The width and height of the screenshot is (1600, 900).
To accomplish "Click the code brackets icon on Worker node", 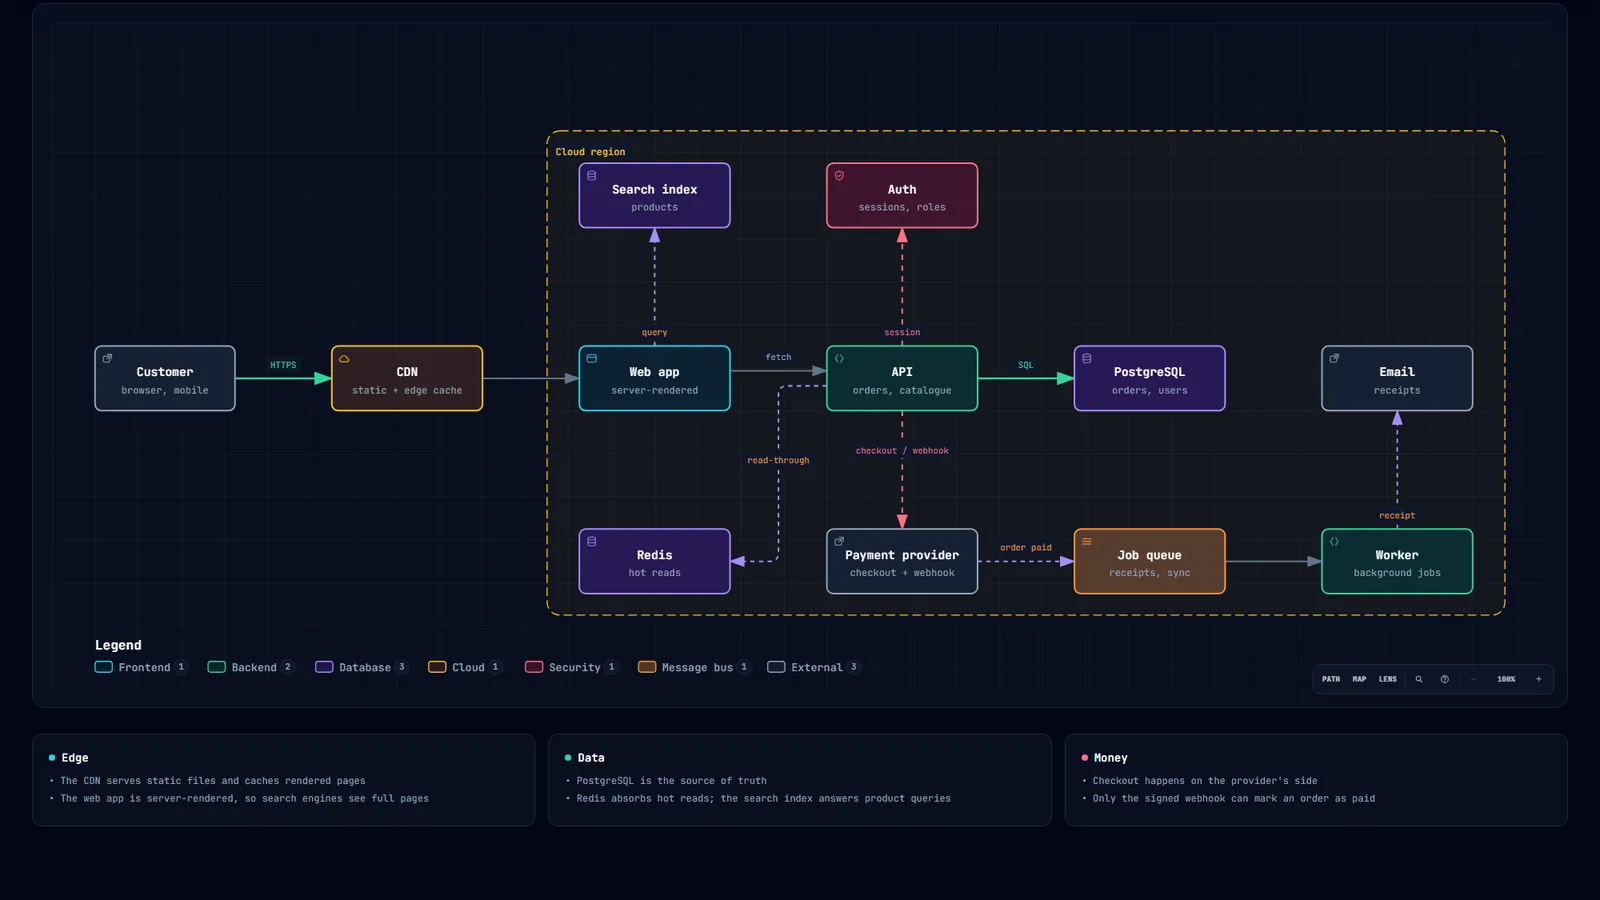I will [x=1334, y=541].
